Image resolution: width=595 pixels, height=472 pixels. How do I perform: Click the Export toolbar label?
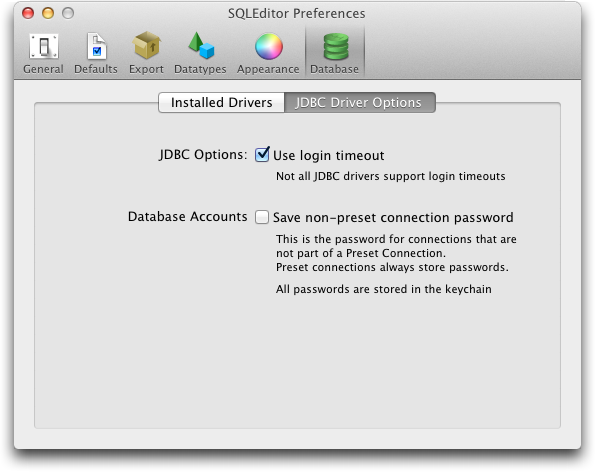point(146,69)
